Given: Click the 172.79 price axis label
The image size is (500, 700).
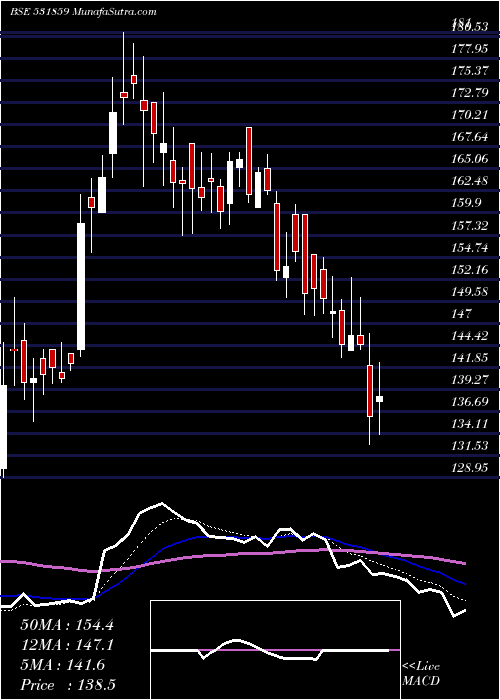Looking at the screenshot, I should pyautogui.click(x=470, y=93).
